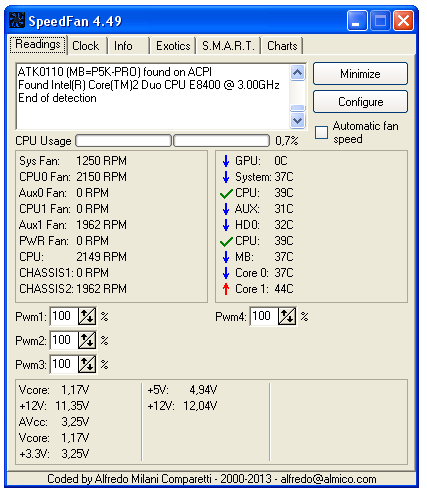Image resolution: width=427 pixels, height=491 pixels.
Task: Maximize the SpeedFan window
Action: tap(380, 21)
